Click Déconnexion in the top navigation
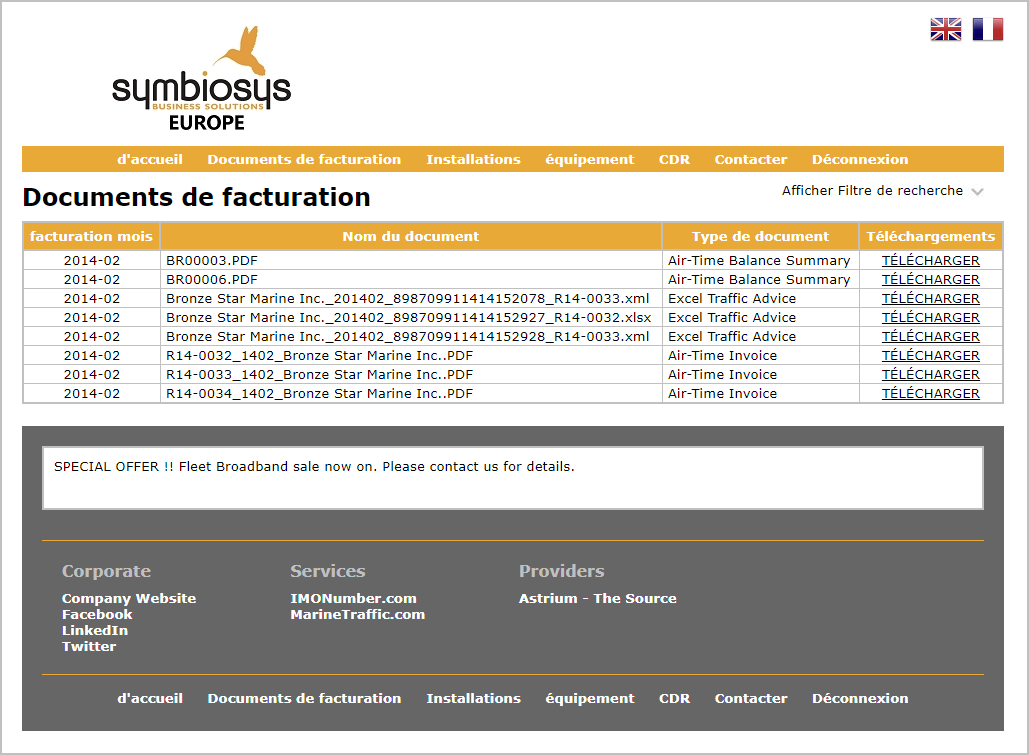 tap(859, 160)
